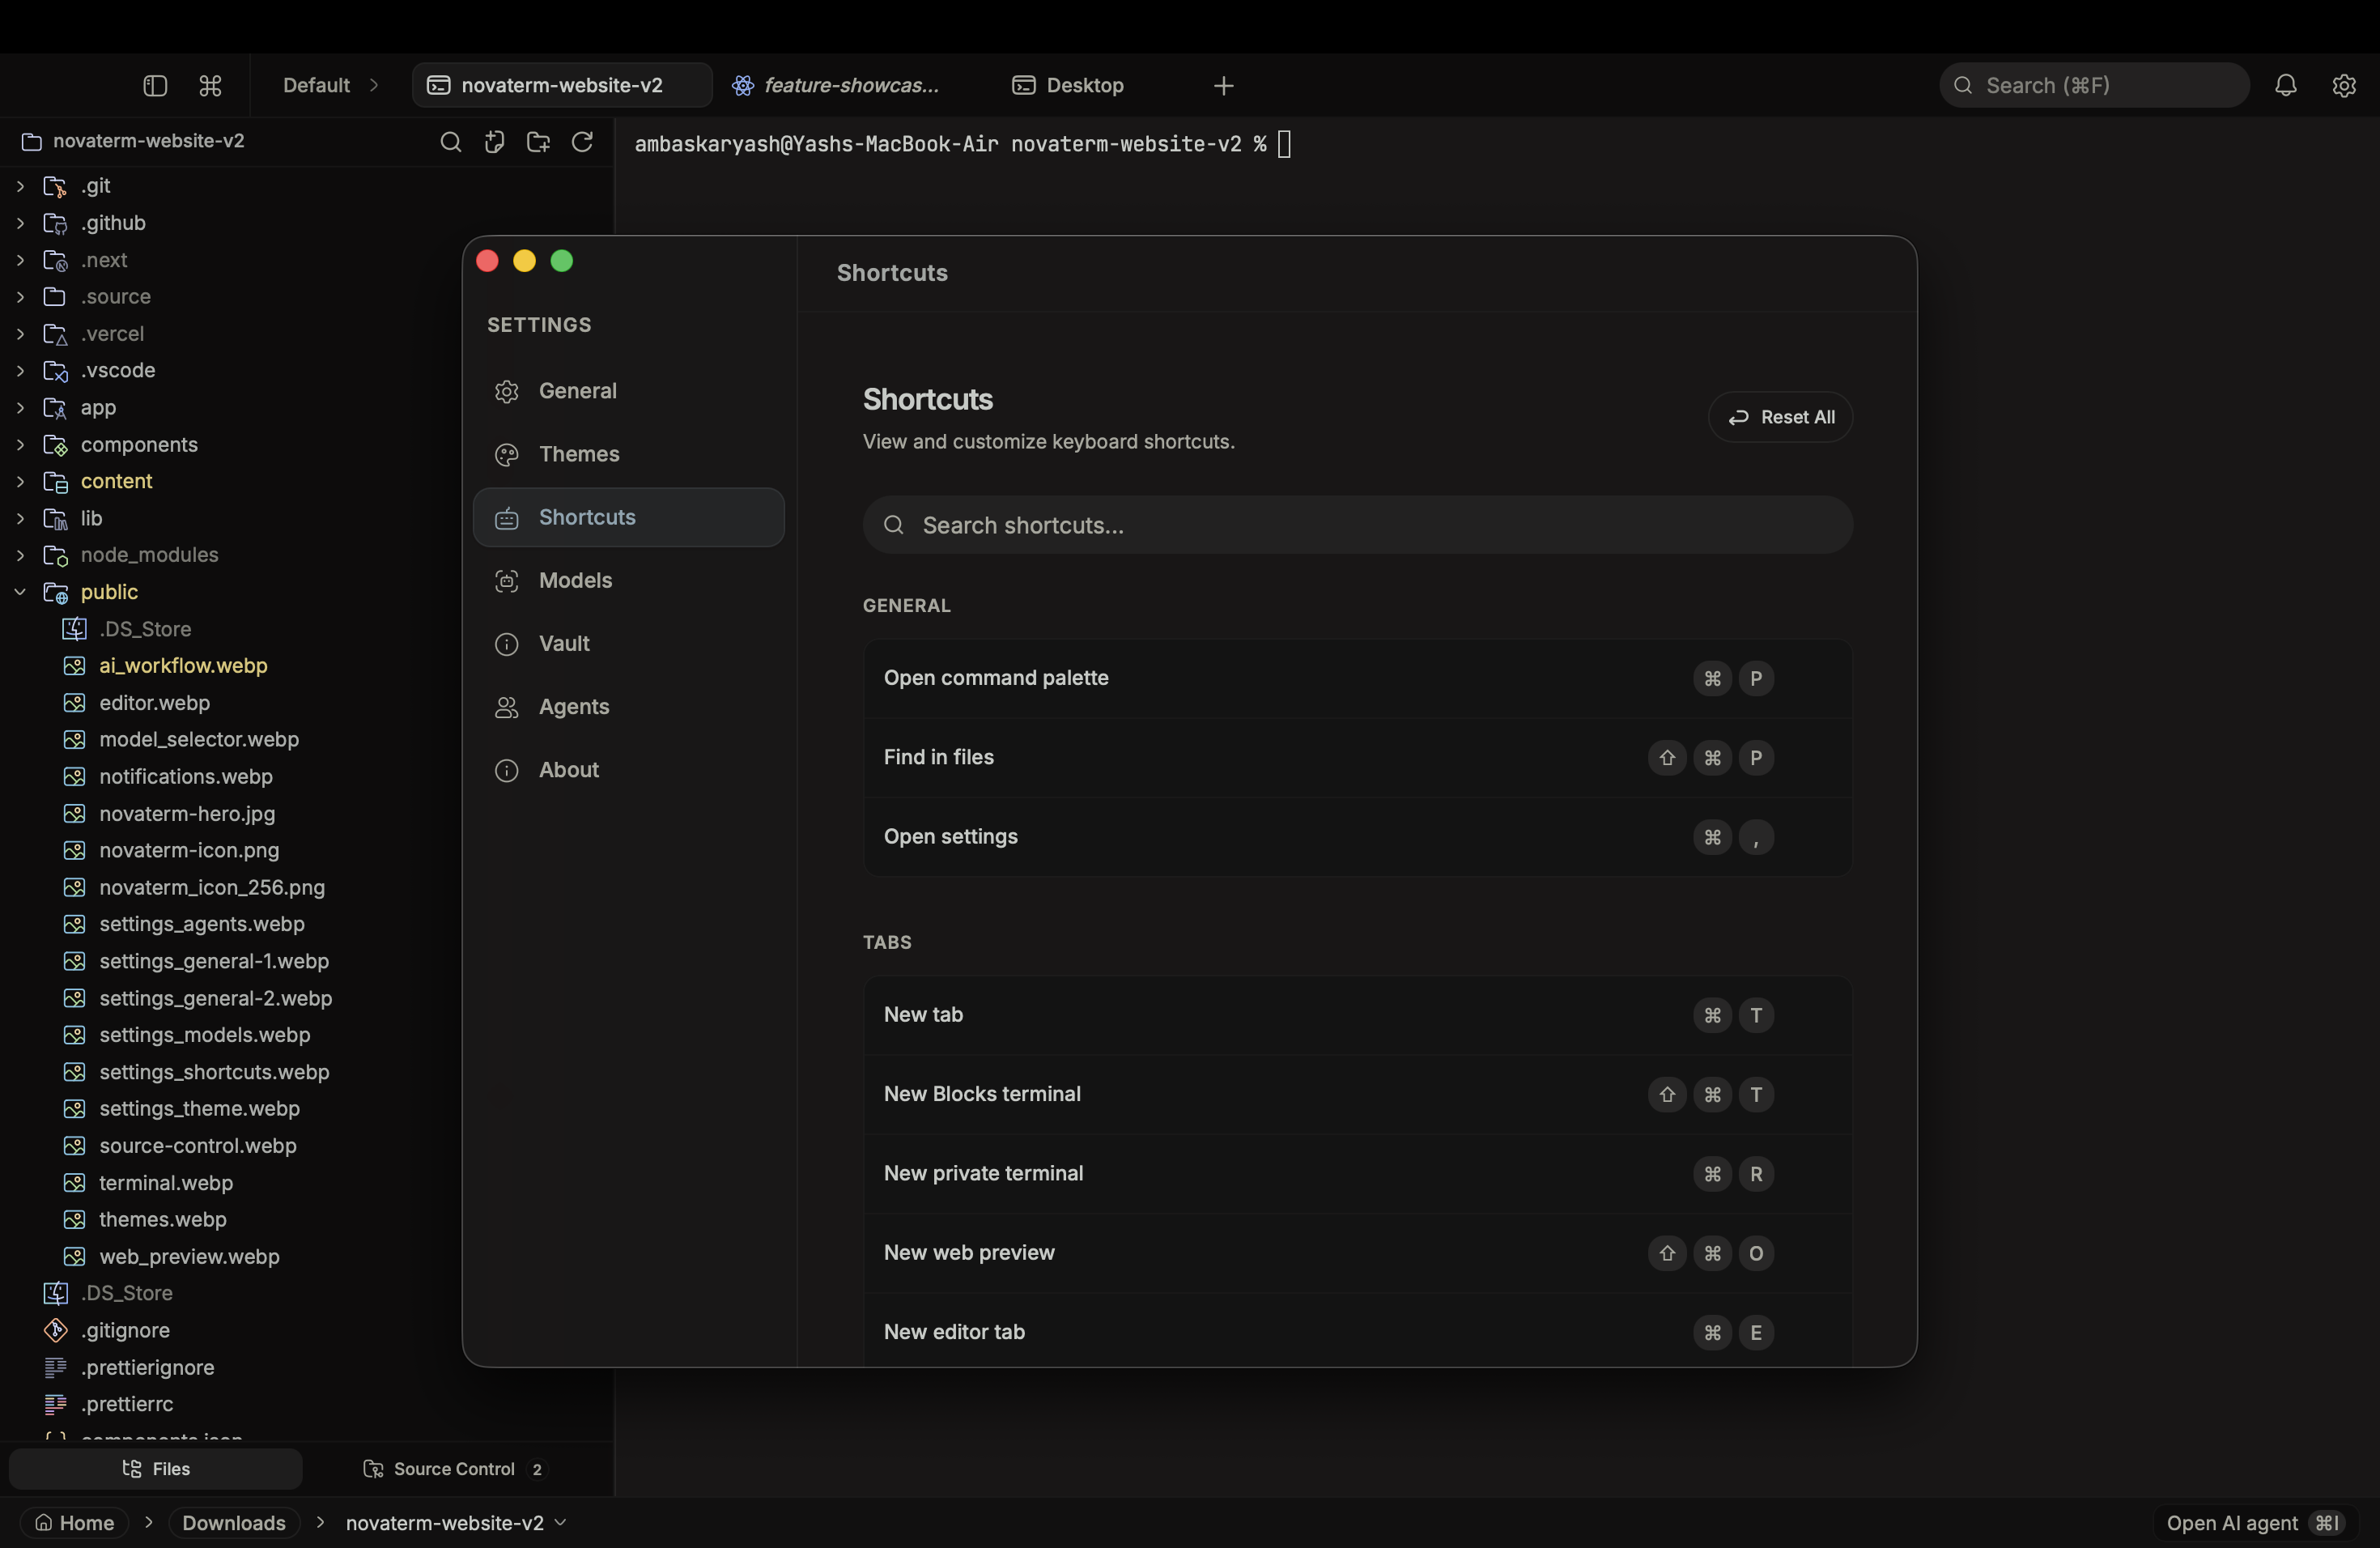This screenshot has height=1548, width=2380.
Task: Open the Models settings section
Action: pyautogui.click(x=628, y=580)
